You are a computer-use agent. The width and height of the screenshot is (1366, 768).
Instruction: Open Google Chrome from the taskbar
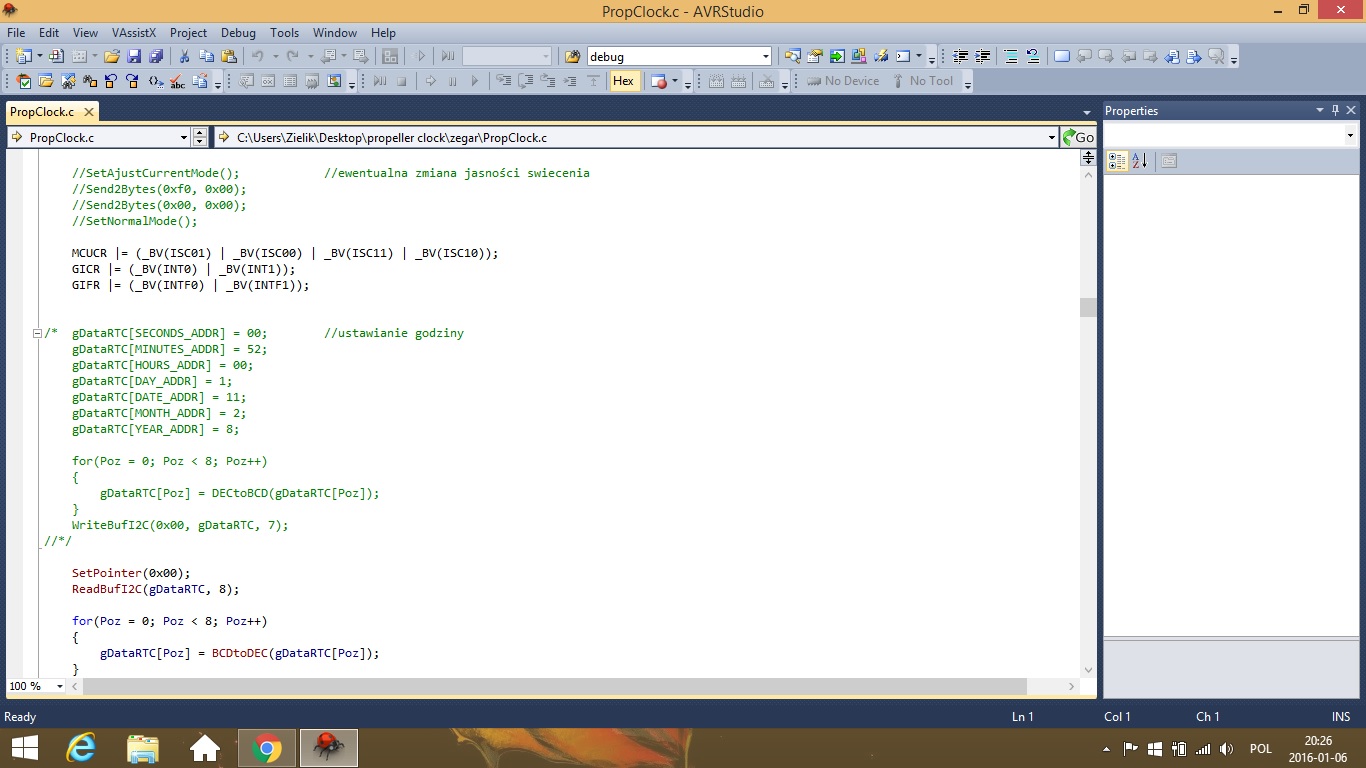pyautogui.click(x=267, y=748)
